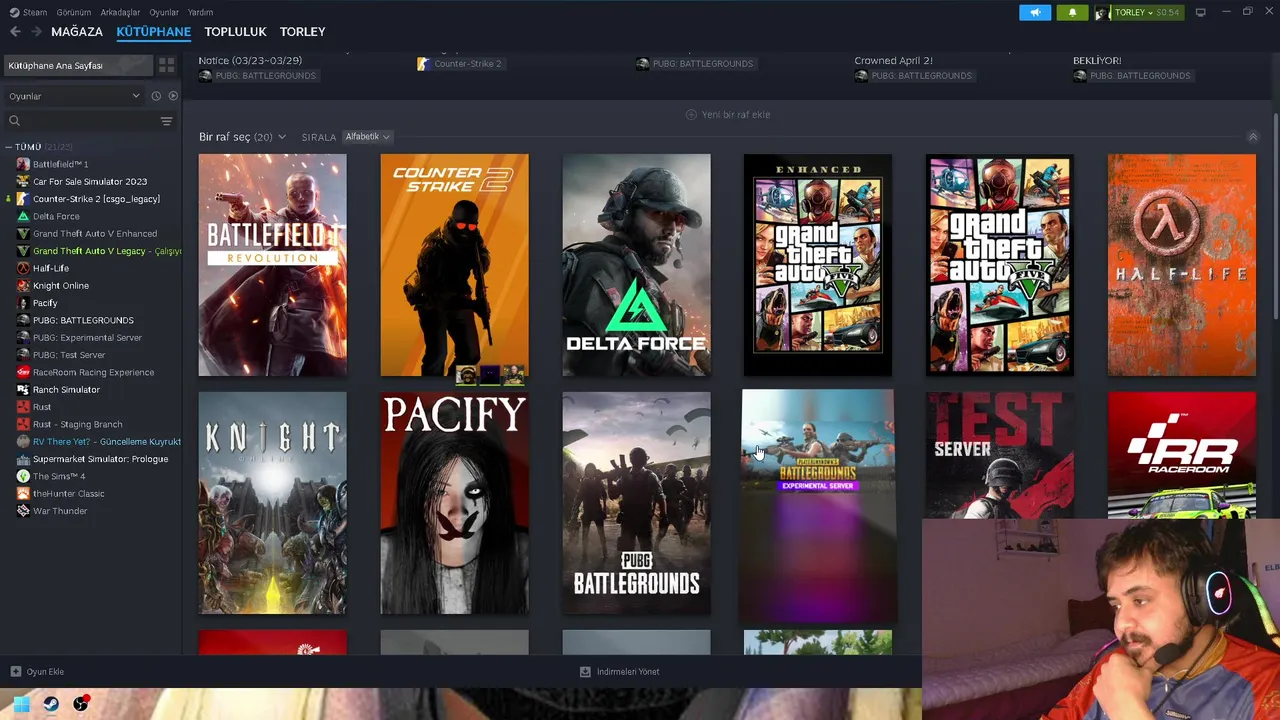Screen dimensions: 1280x720
Task: Collapse the TÜMÜ games list
Action: (8, 147)
